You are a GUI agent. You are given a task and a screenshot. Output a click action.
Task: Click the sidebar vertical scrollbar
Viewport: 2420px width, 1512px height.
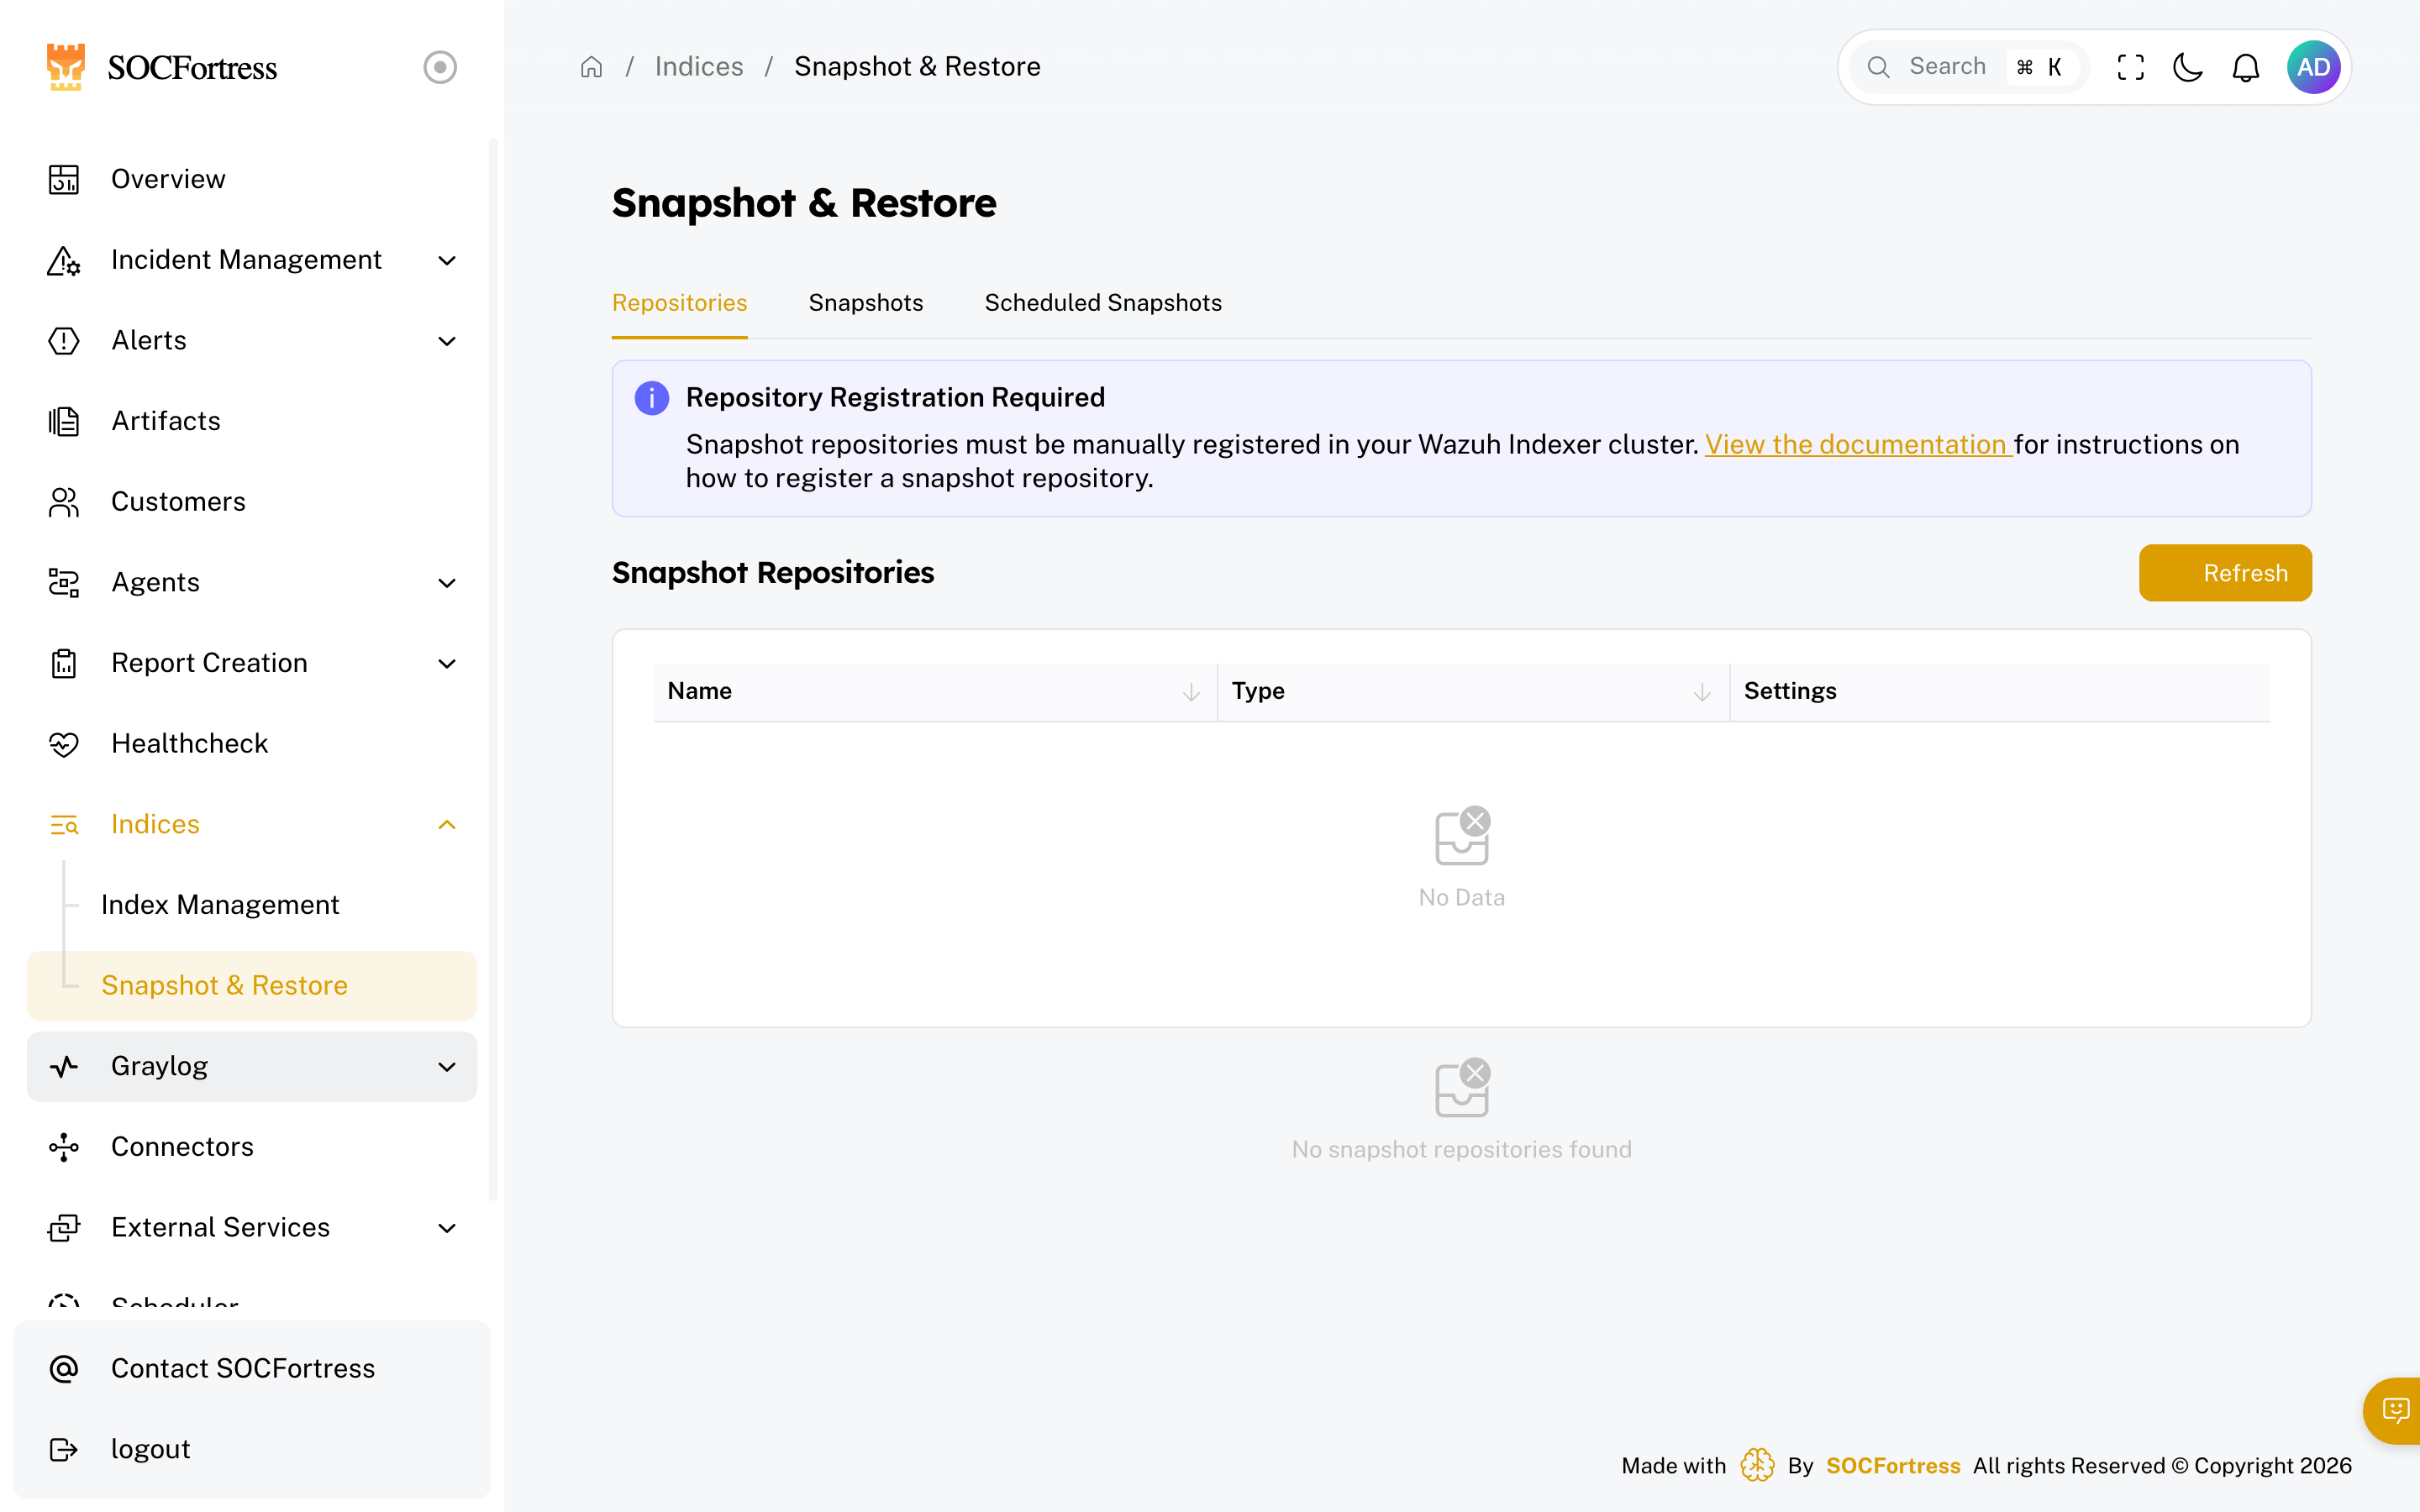point(492,670)
